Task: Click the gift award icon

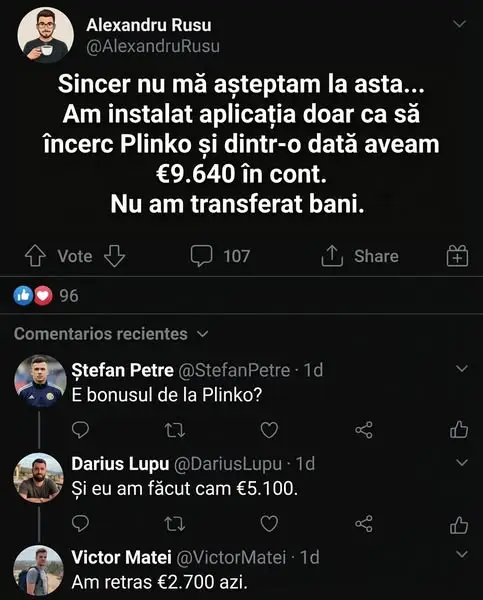Action: (x=457, y=256)
